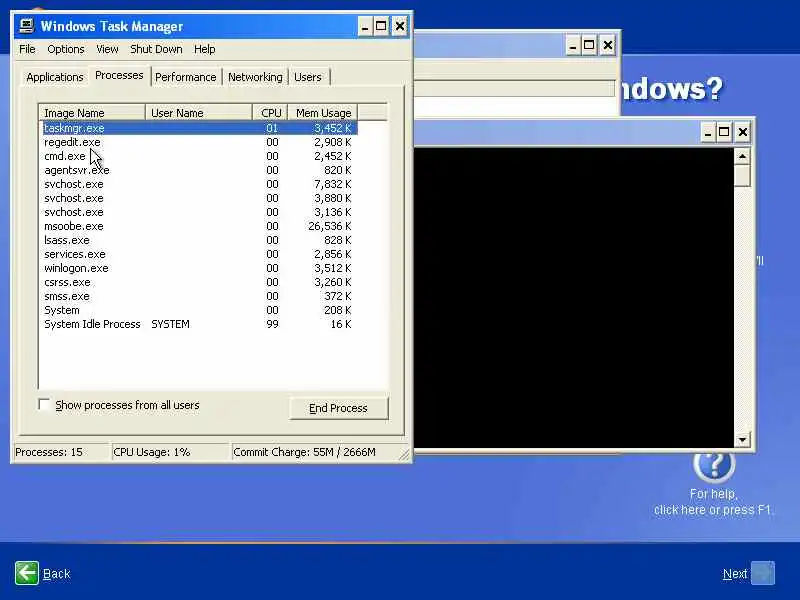The height and width of the screenshot is (600, 800).
Task: Sort by Image Name column header
Action: click(x=92, y=113)
